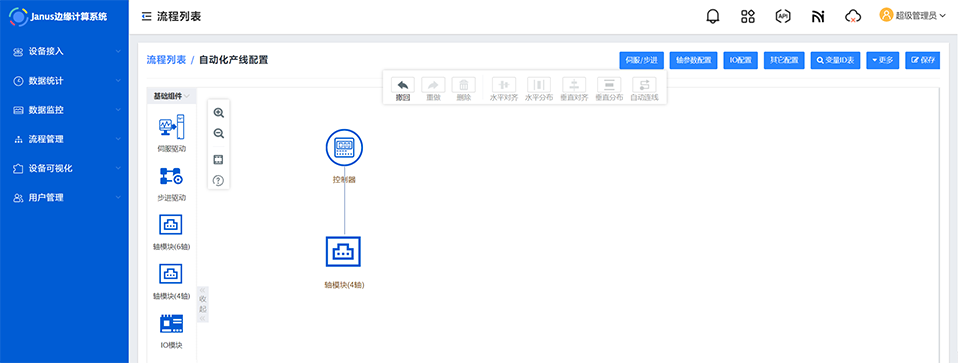Expand the 数据统计 sidebar menu
The height and width of the screenshot is (363, 958).
[64, 81]
